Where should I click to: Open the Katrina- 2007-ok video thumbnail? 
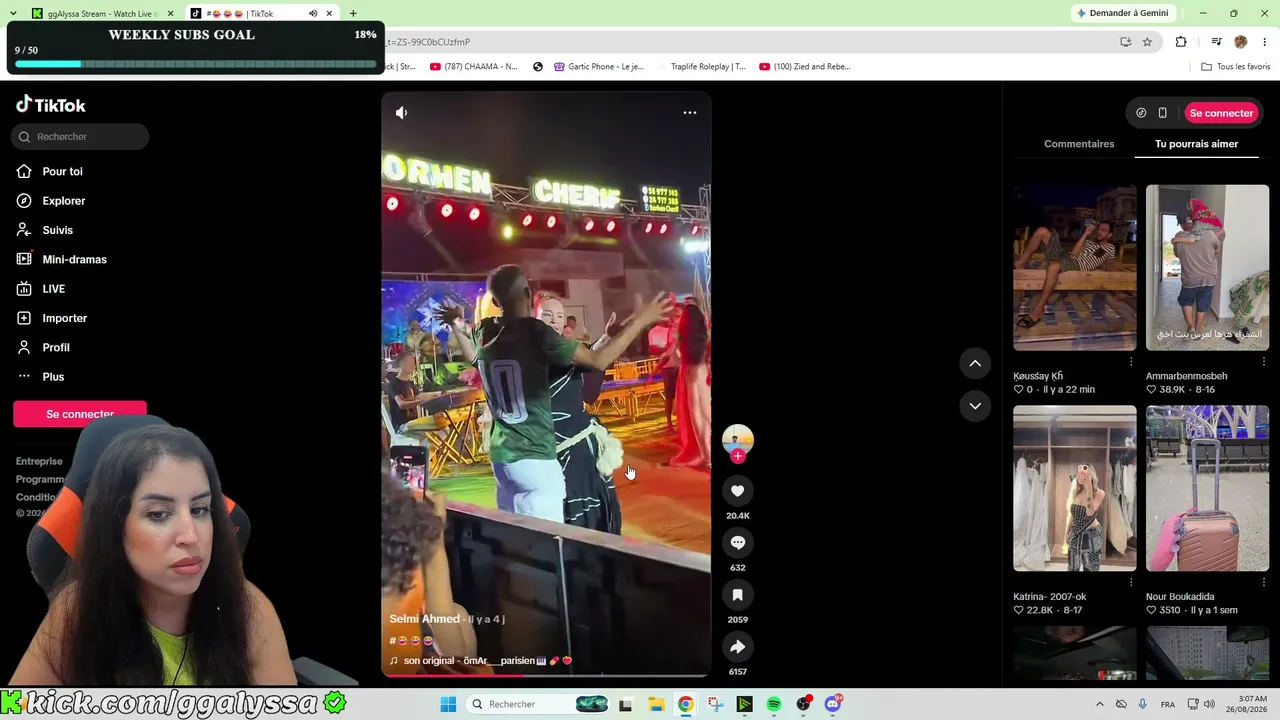point(1075,488)
